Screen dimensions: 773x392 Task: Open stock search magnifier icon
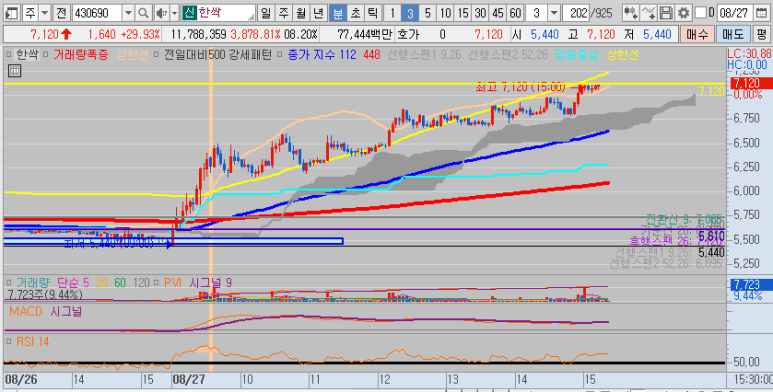click(143, 13)
